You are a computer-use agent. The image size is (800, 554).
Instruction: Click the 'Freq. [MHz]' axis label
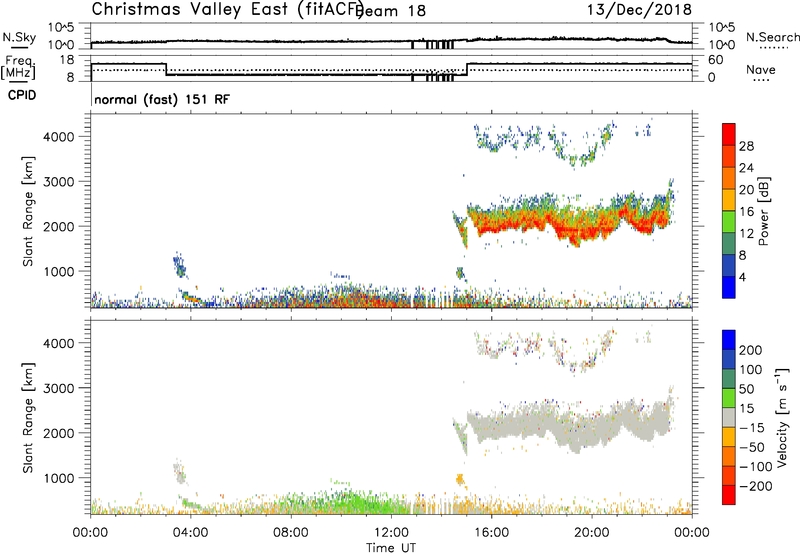pos(20,67)
